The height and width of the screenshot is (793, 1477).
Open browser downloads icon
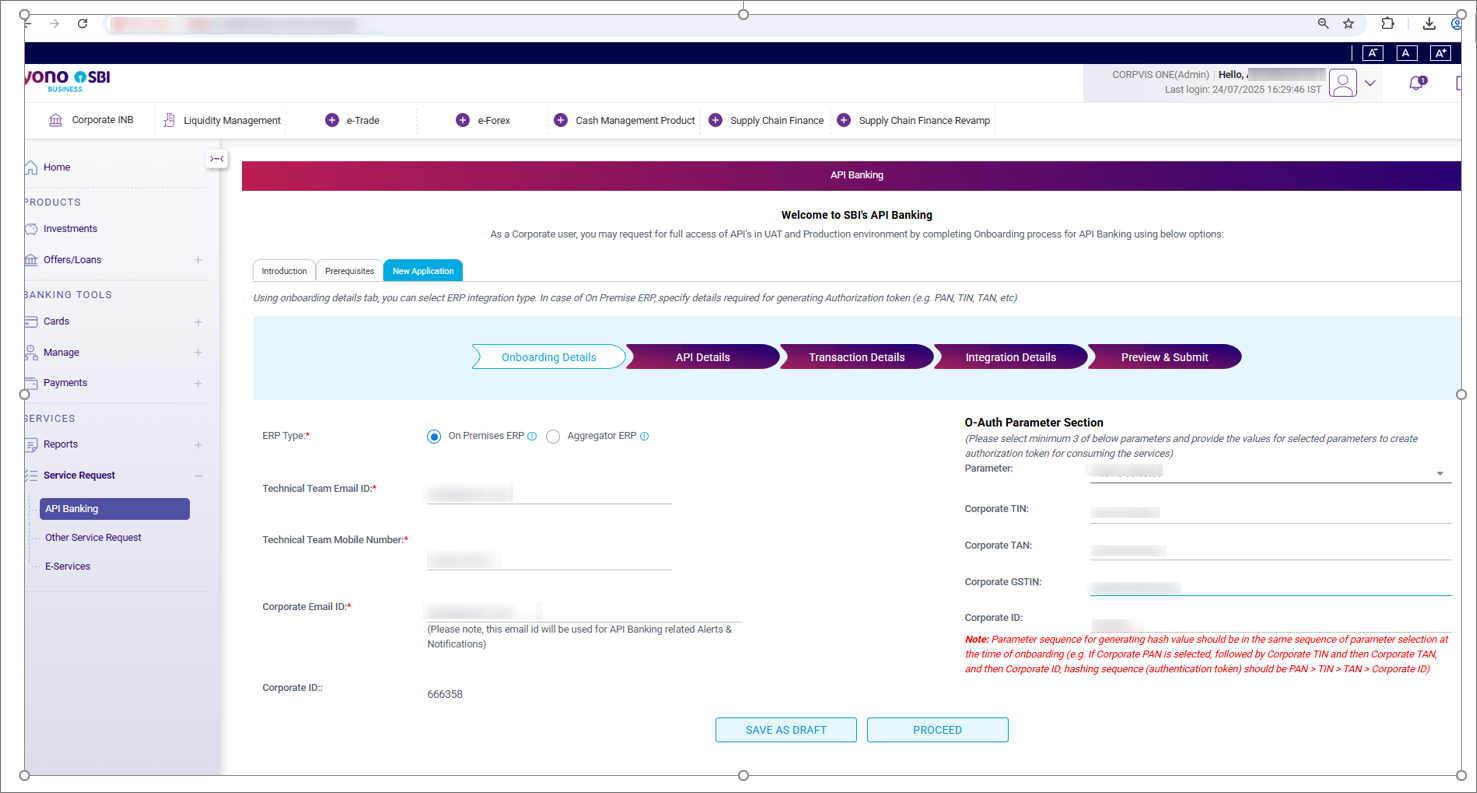point(1429,23)
